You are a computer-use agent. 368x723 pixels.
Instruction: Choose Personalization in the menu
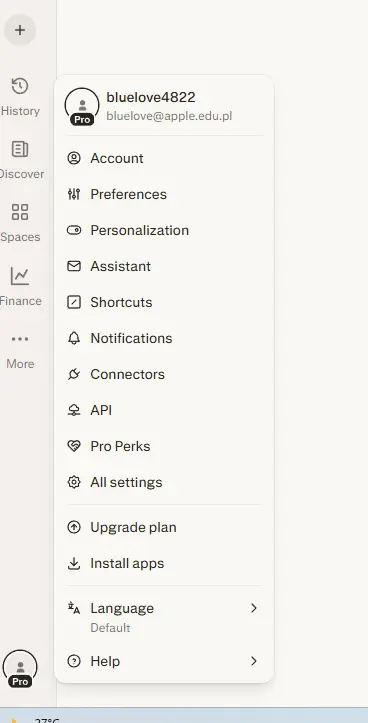[164, 230]
